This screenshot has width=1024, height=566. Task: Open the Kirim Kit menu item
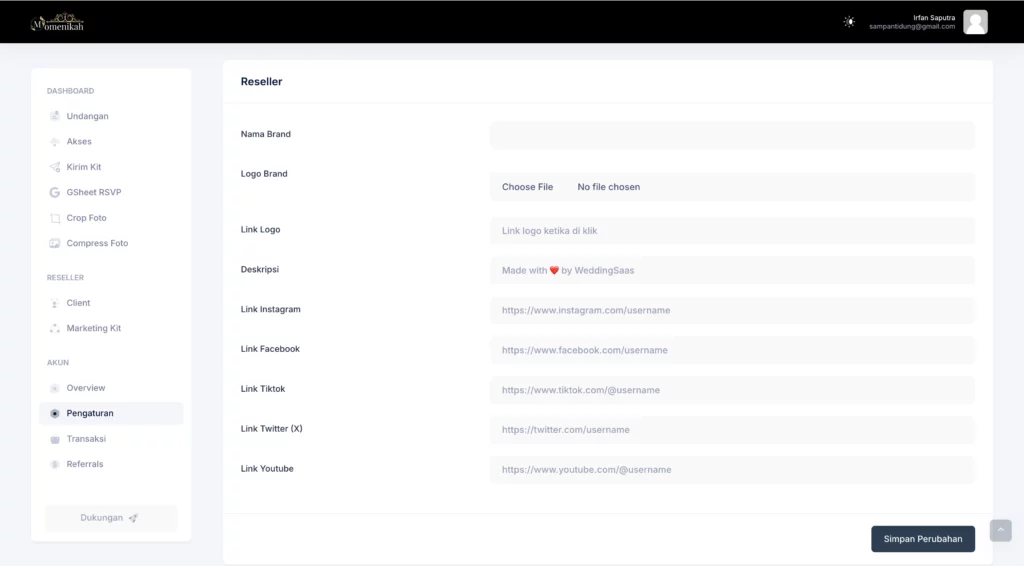click(x=111, y=167)
